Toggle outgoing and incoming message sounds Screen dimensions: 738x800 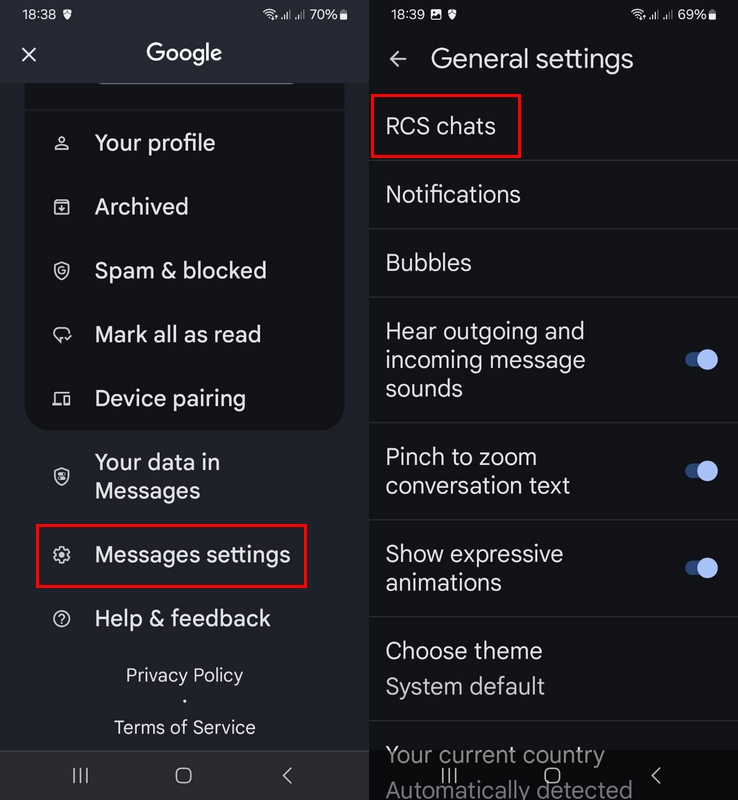tap(701, 360)
